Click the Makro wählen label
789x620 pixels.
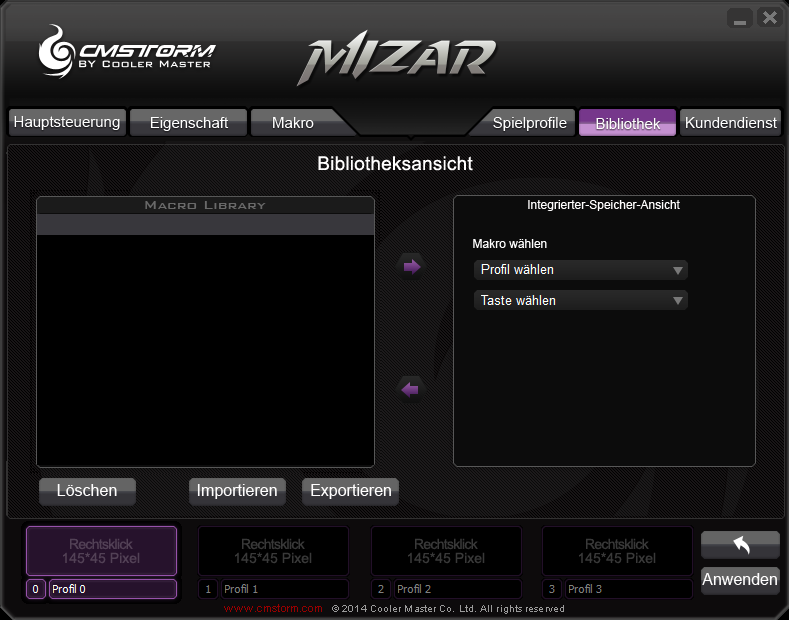509,244
